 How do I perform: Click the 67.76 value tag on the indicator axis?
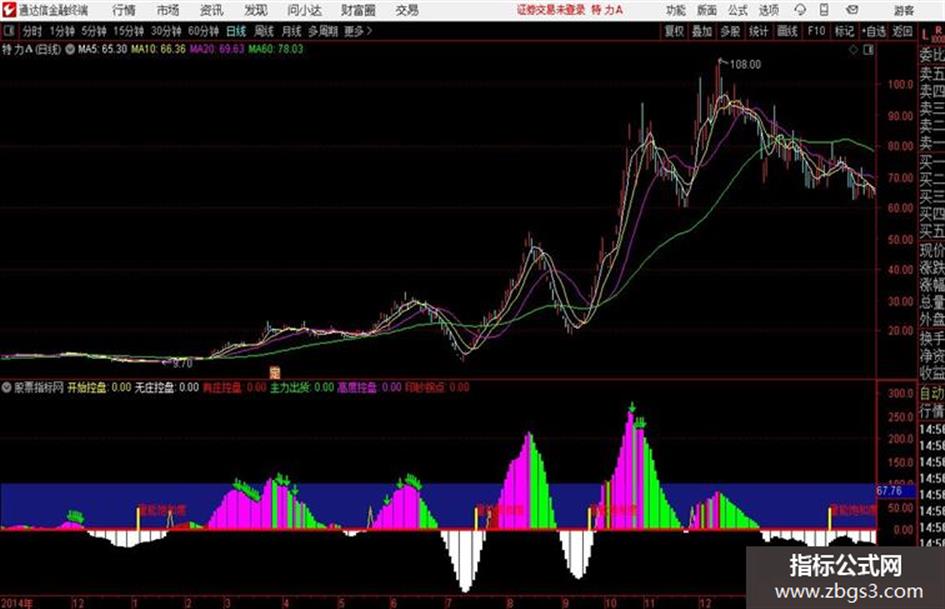click(x=889, y=491)
